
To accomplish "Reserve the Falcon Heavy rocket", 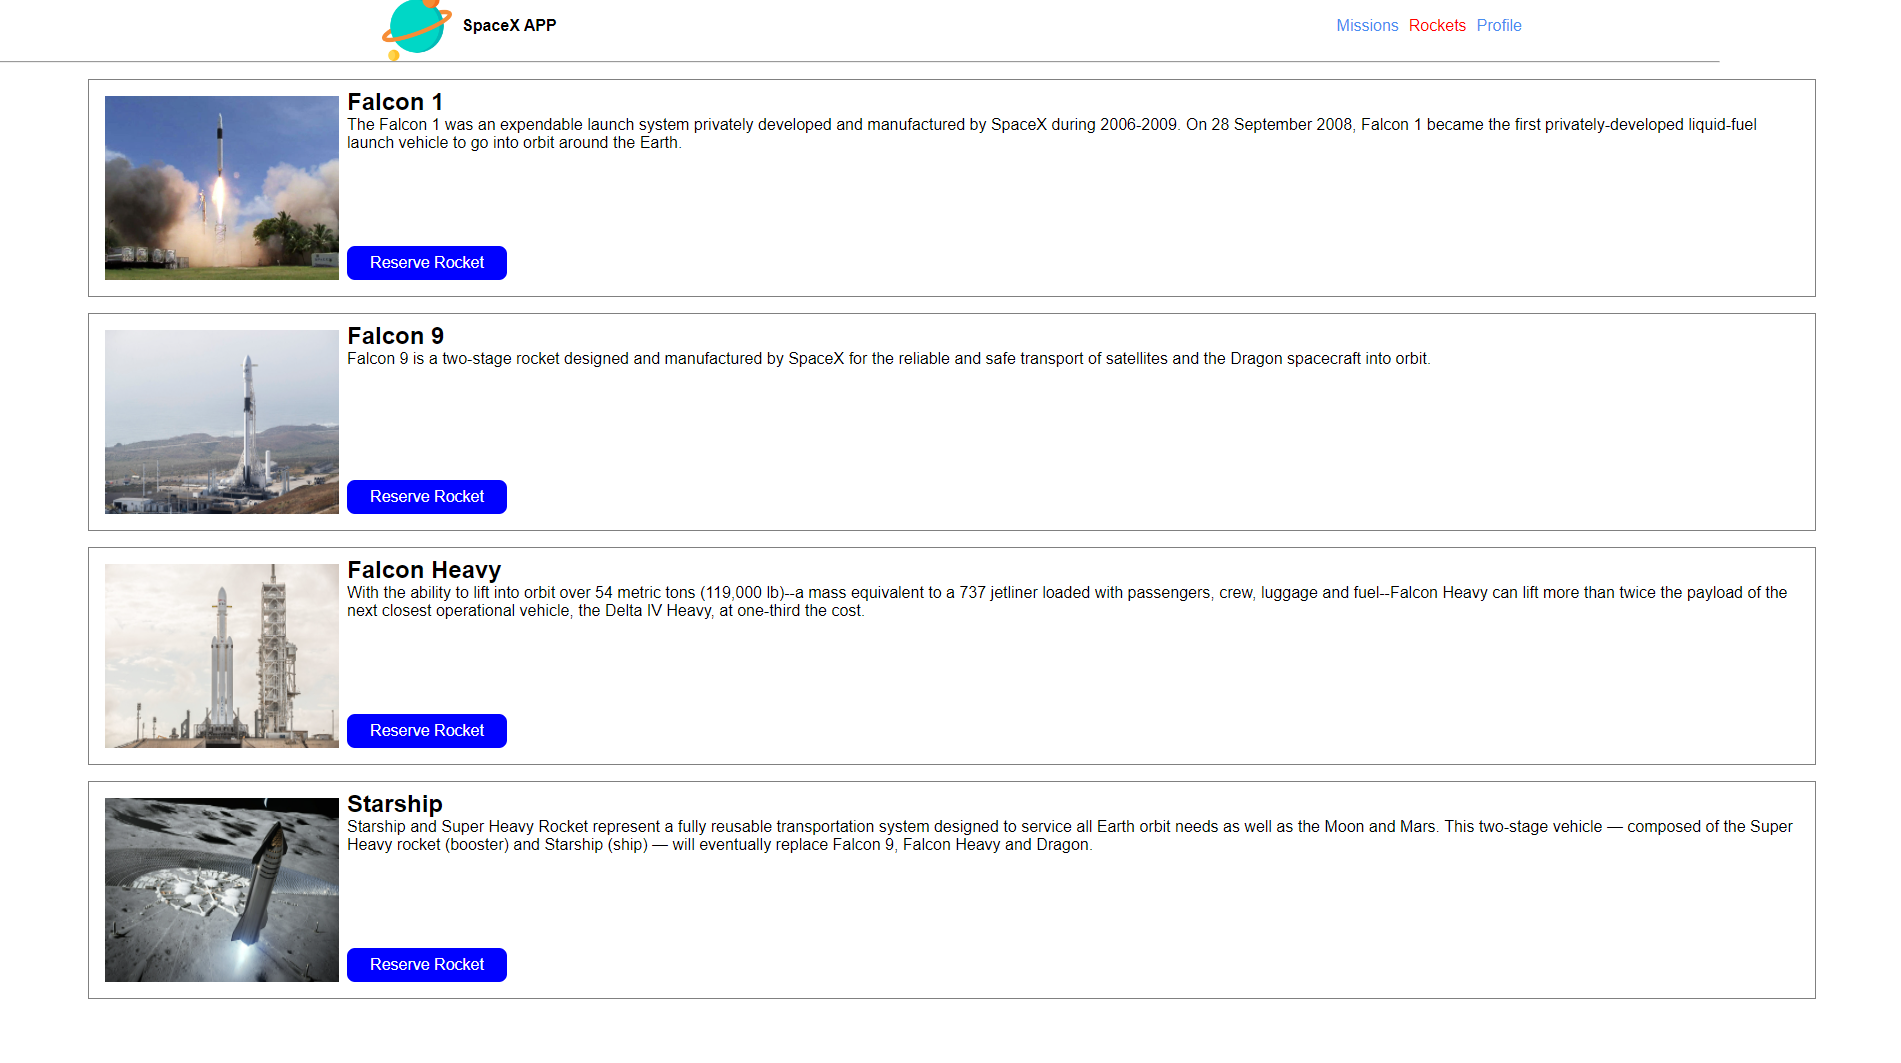I will 427,731.
